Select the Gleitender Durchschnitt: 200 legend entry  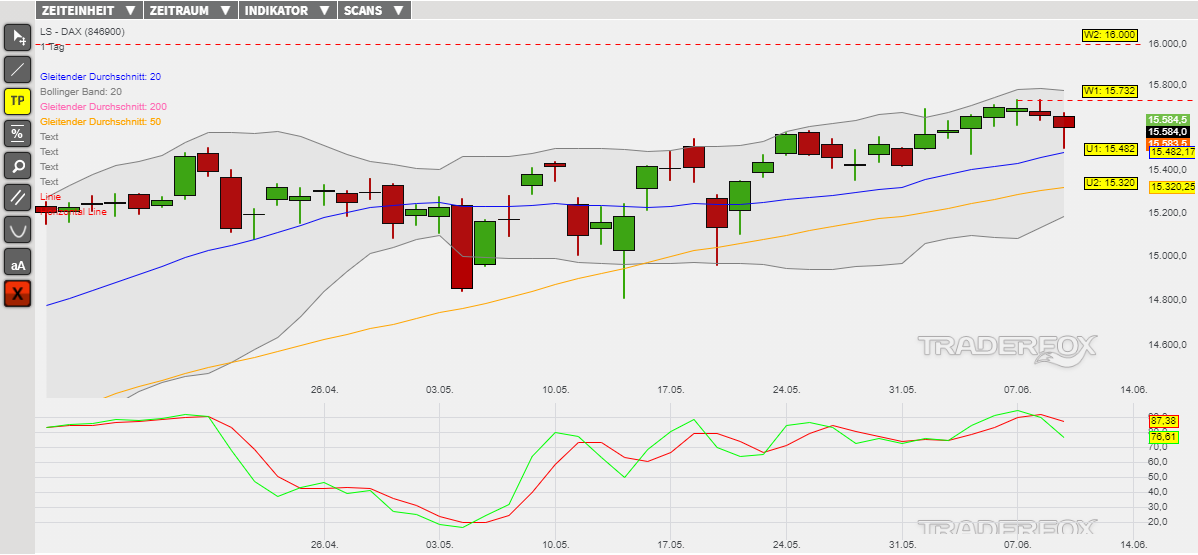point(103,107)
